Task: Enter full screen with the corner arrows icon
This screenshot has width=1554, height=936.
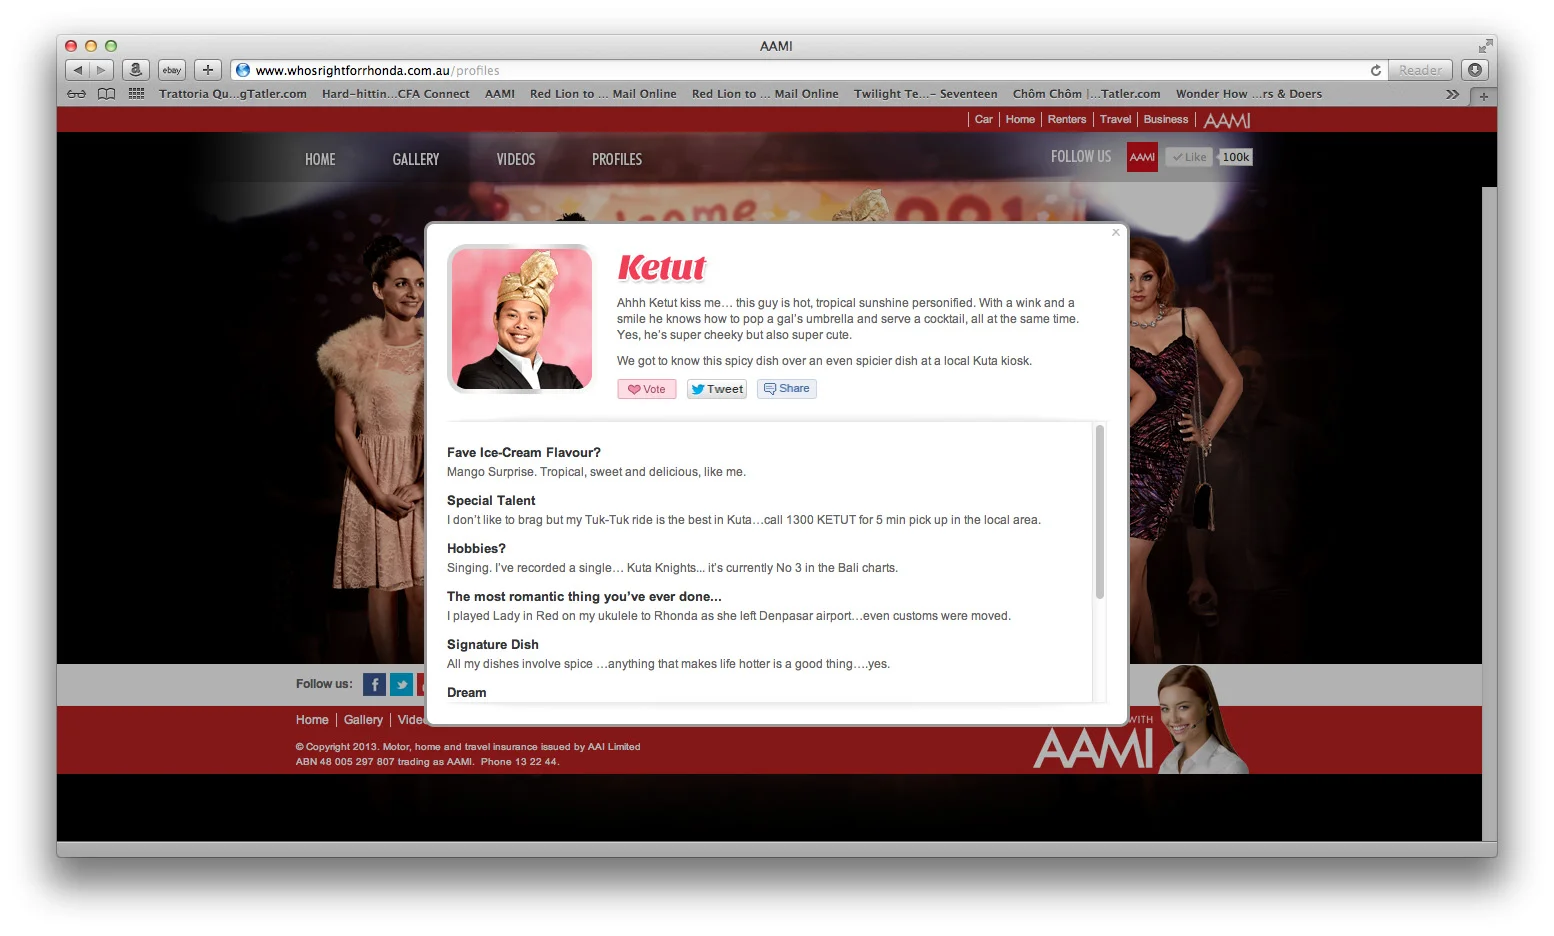Action: point(1485,46)
